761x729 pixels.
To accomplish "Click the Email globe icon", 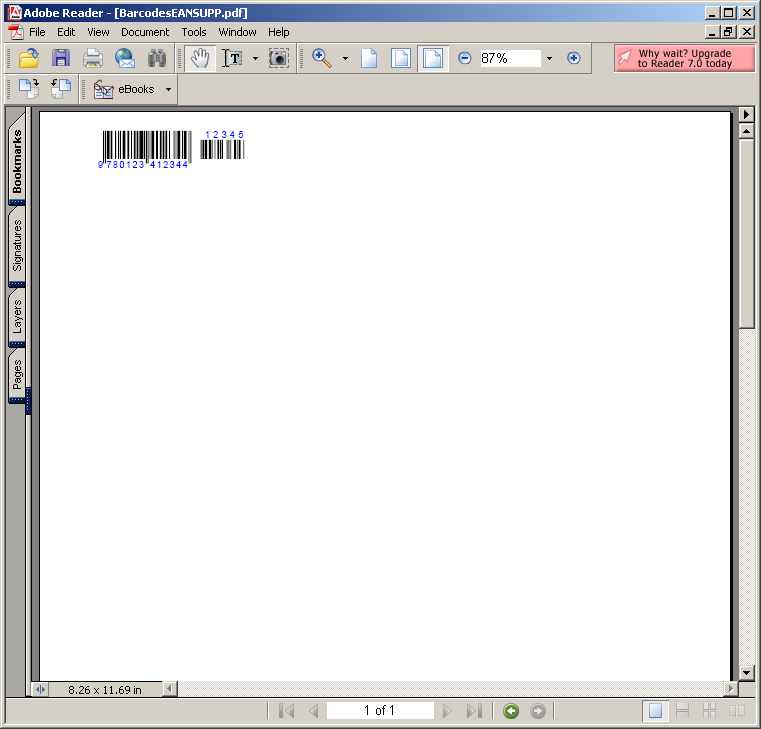I will point(125,58).
